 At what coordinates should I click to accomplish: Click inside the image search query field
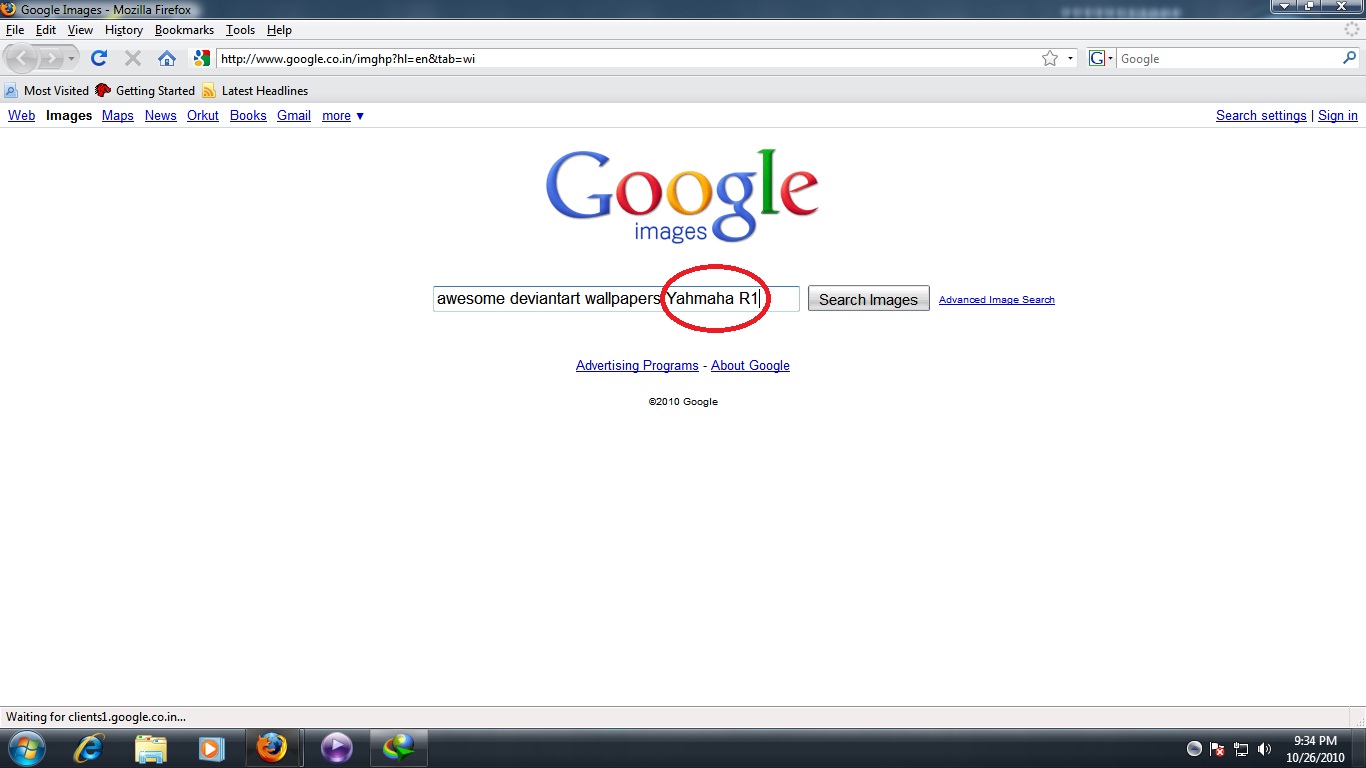pos(616,299)
